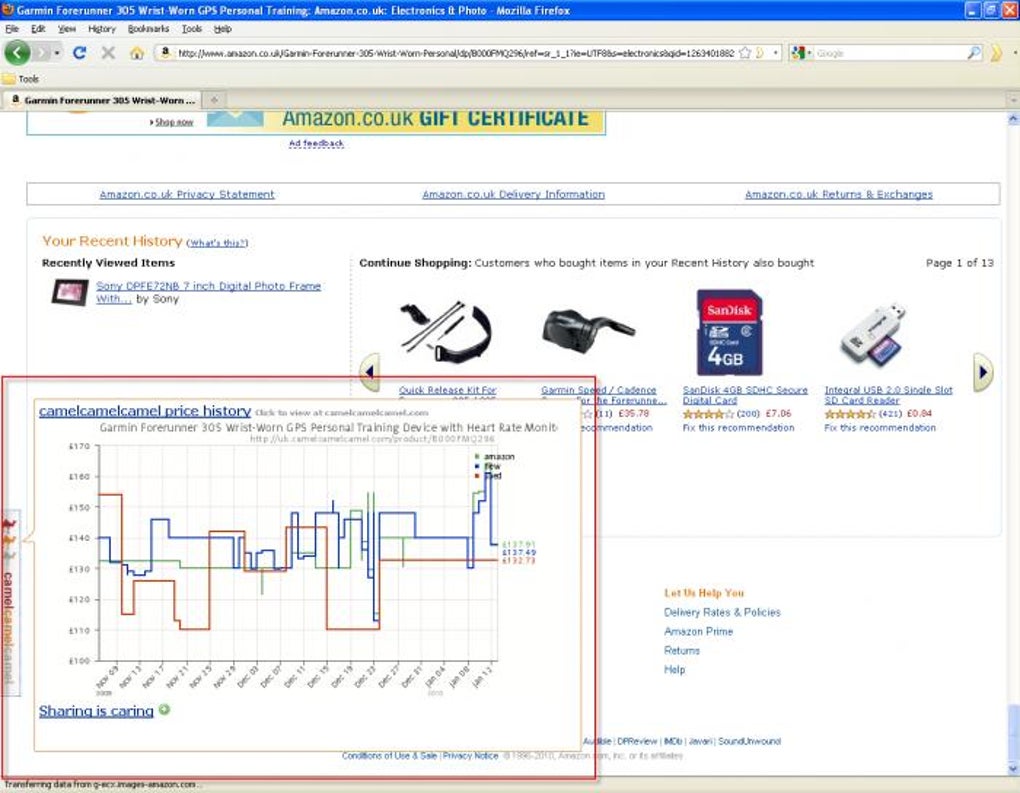
Task: Select the Garmin Forerunner 305 tab
Action: click(x=102, y=100)
